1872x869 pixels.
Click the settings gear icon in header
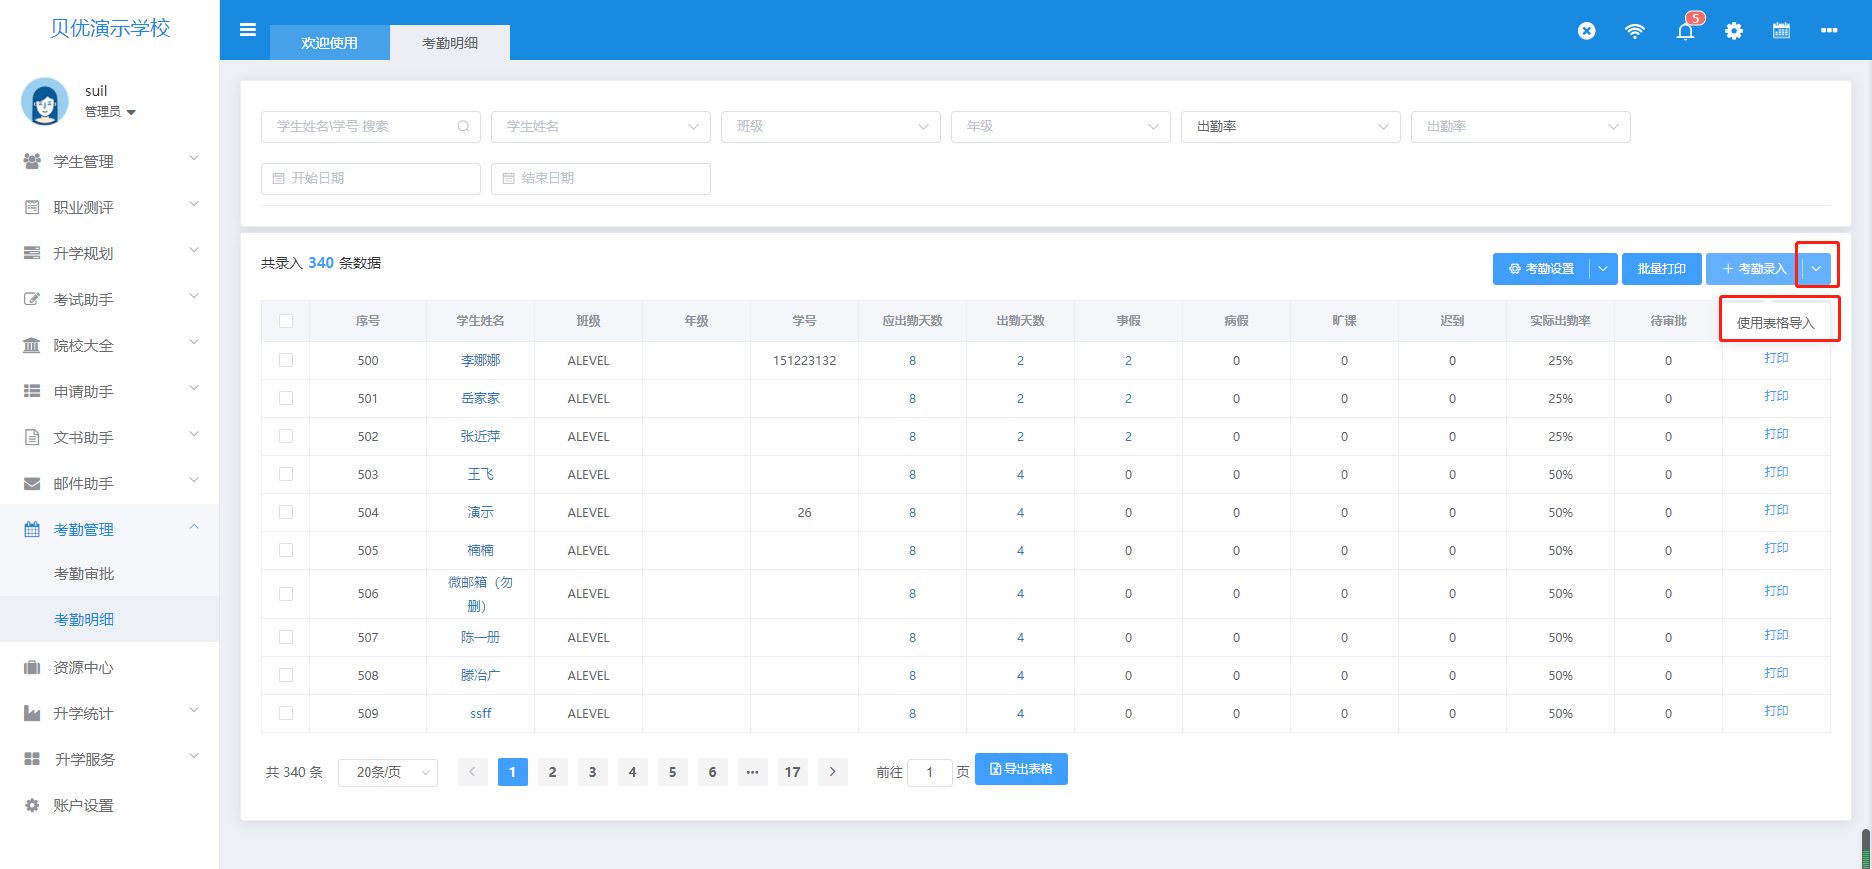[x=1734, y=31]
